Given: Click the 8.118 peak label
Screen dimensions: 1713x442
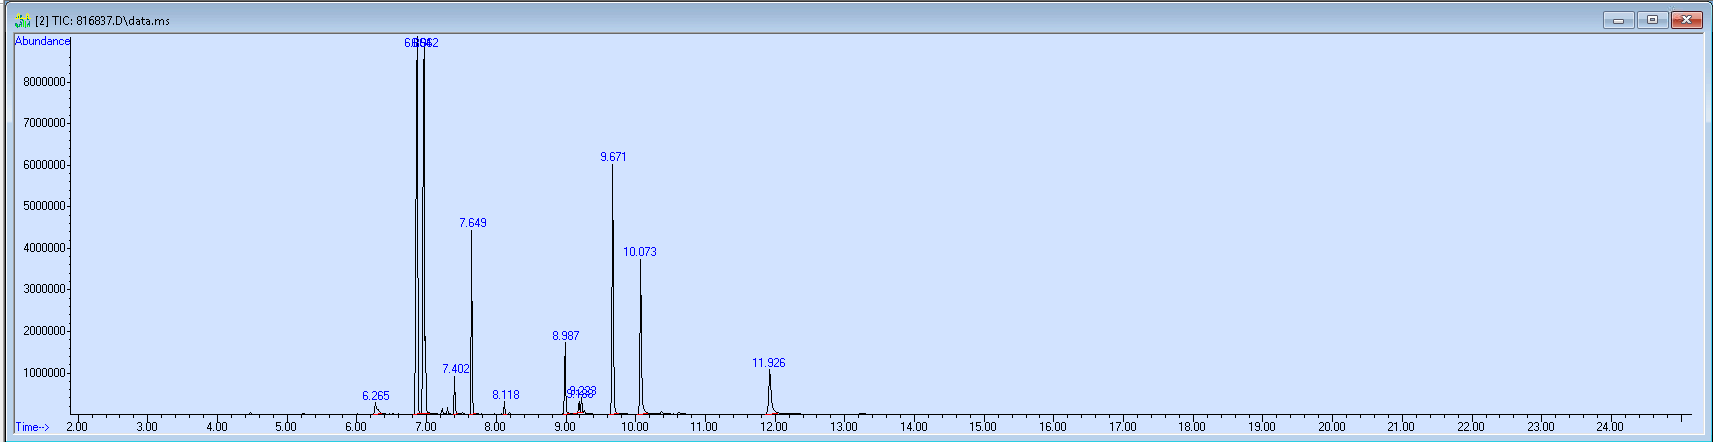Looking at the screenshot, I should 505,395.
